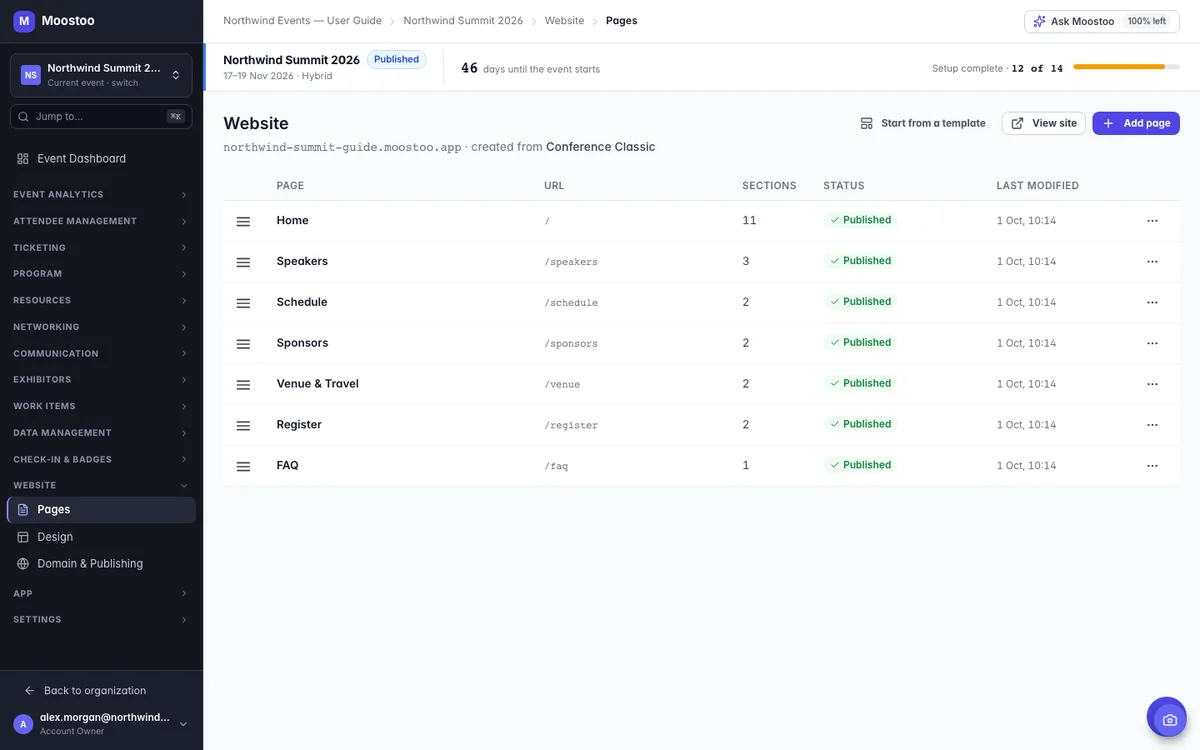Go to the Website breadcrumb
The width and height of the screenshot is (1200, 750).
(x=564, y=21)
